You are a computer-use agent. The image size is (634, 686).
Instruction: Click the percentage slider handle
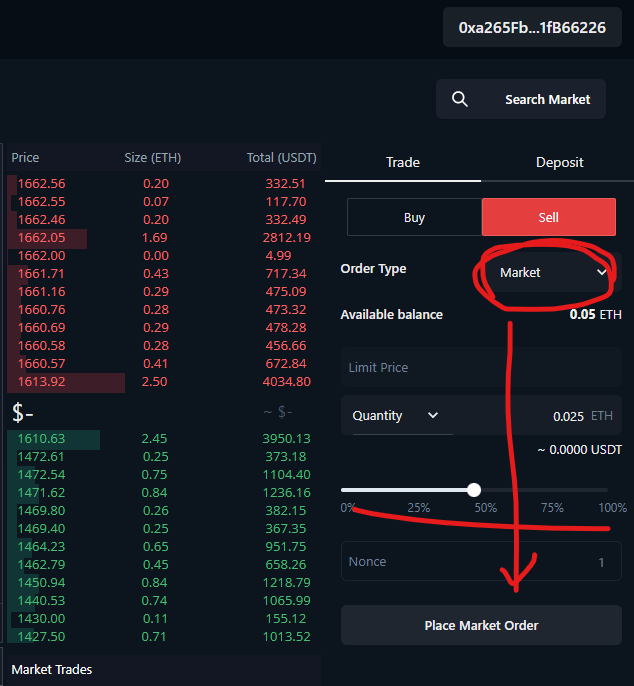474,490
